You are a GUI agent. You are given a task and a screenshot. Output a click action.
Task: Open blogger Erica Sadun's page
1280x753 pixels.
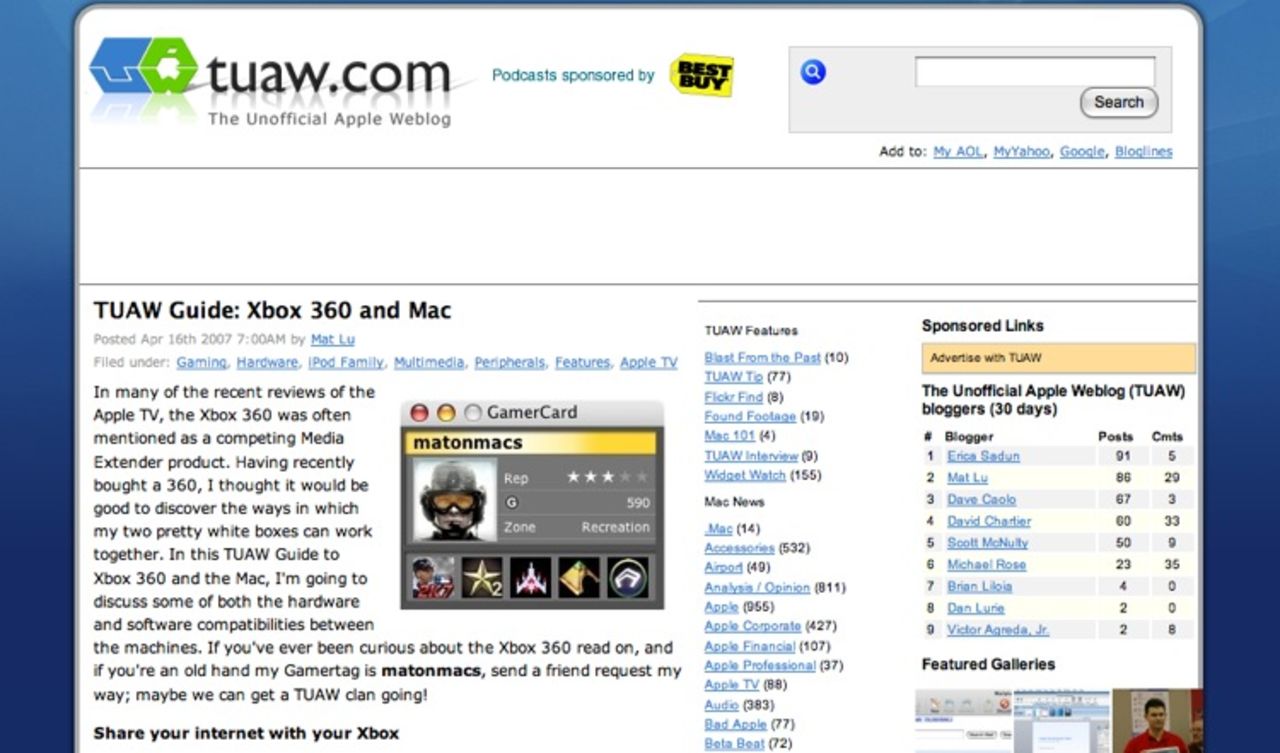983,456
